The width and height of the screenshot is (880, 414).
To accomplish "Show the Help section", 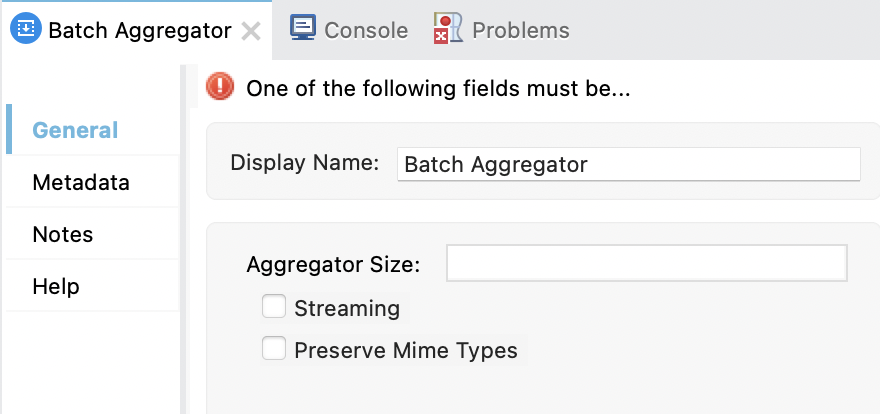I will point(56,287).
